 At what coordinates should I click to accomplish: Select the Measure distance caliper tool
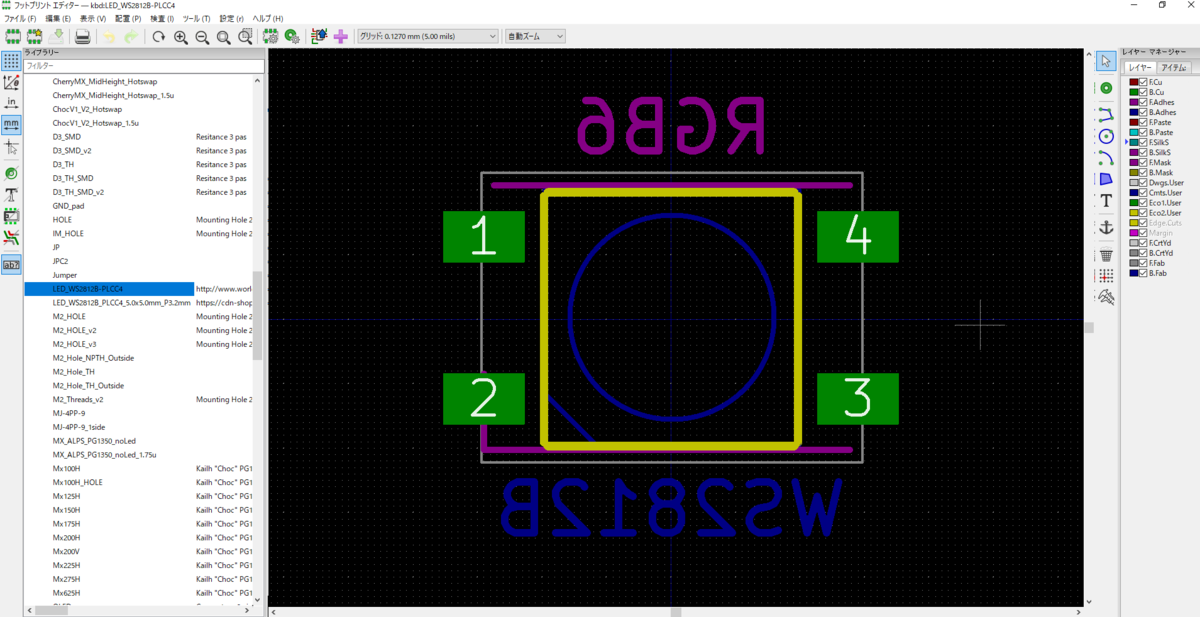tap(1106, 297)
